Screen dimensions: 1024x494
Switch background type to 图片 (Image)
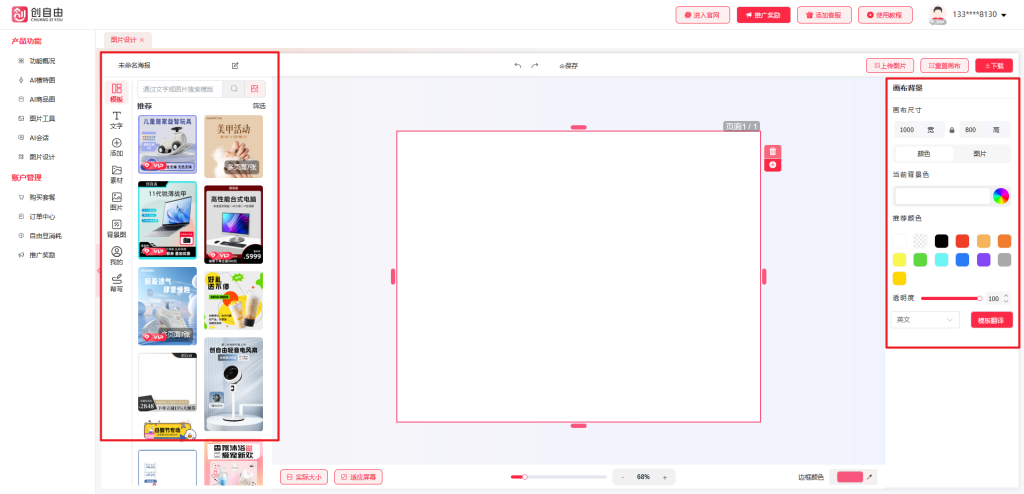coord(980,154)
